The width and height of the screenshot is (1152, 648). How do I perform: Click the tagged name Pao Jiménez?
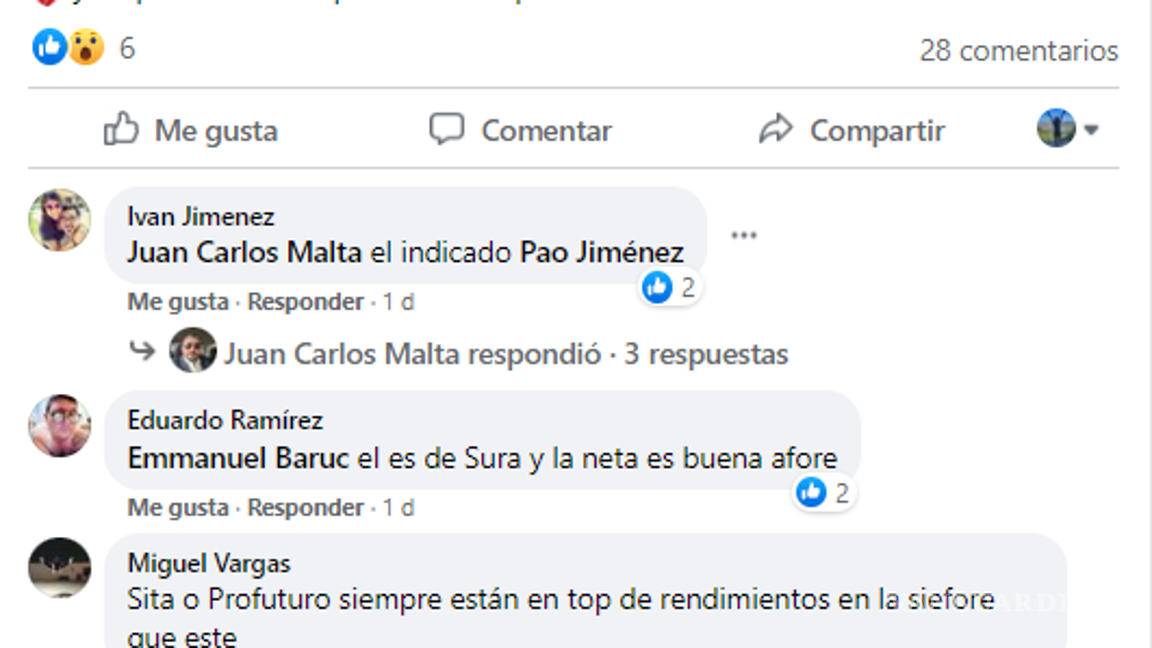click(600, 253)
